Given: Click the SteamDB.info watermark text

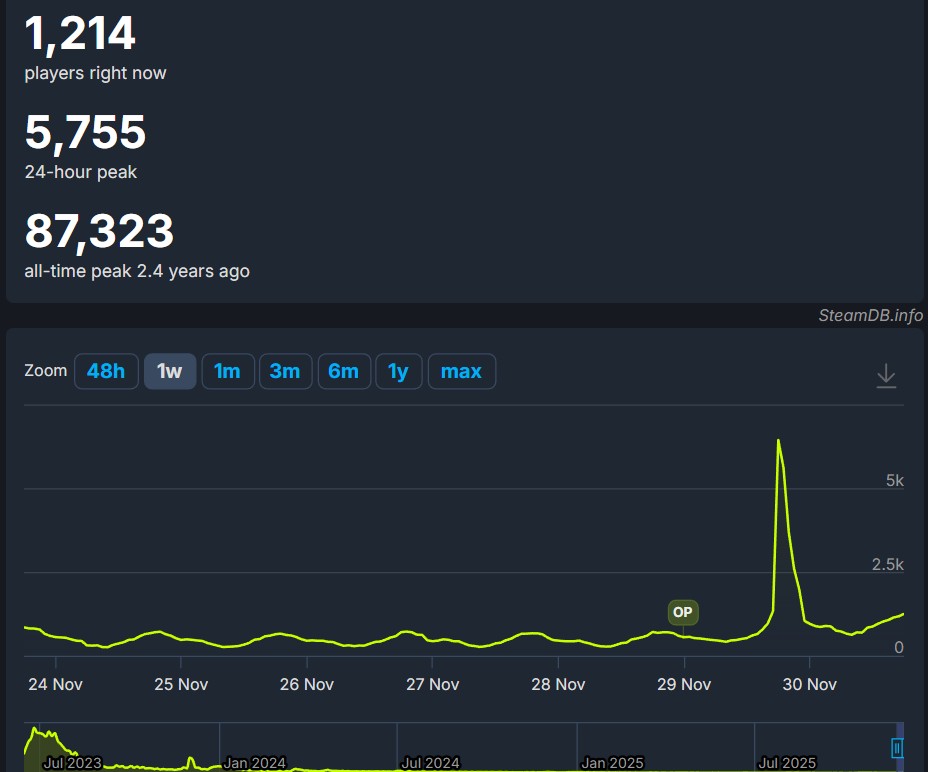Looking at the screenshot, I should point(870,315).
